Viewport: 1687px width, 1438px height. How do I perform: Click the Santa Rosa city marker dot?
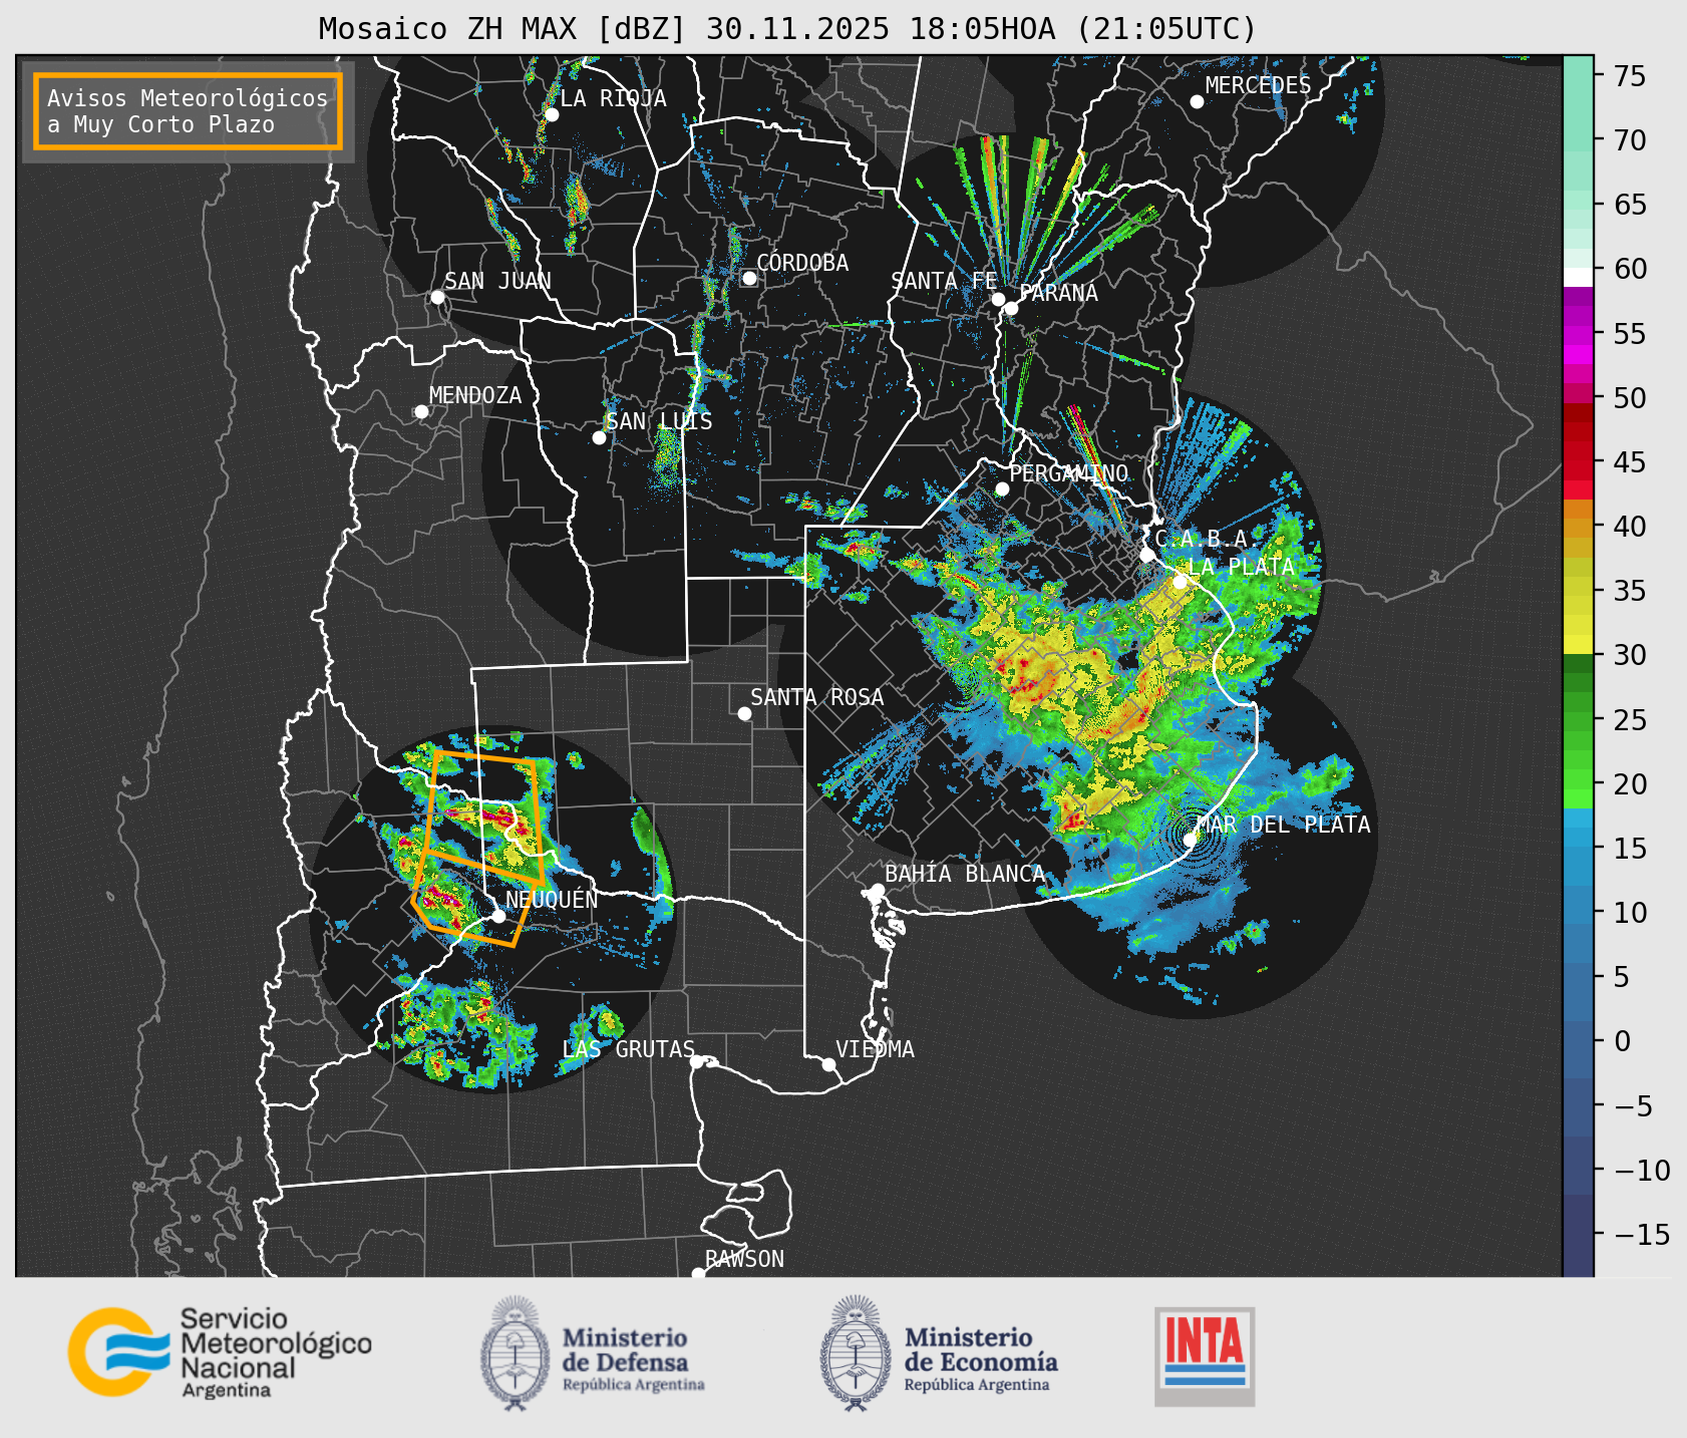point(744,713)
